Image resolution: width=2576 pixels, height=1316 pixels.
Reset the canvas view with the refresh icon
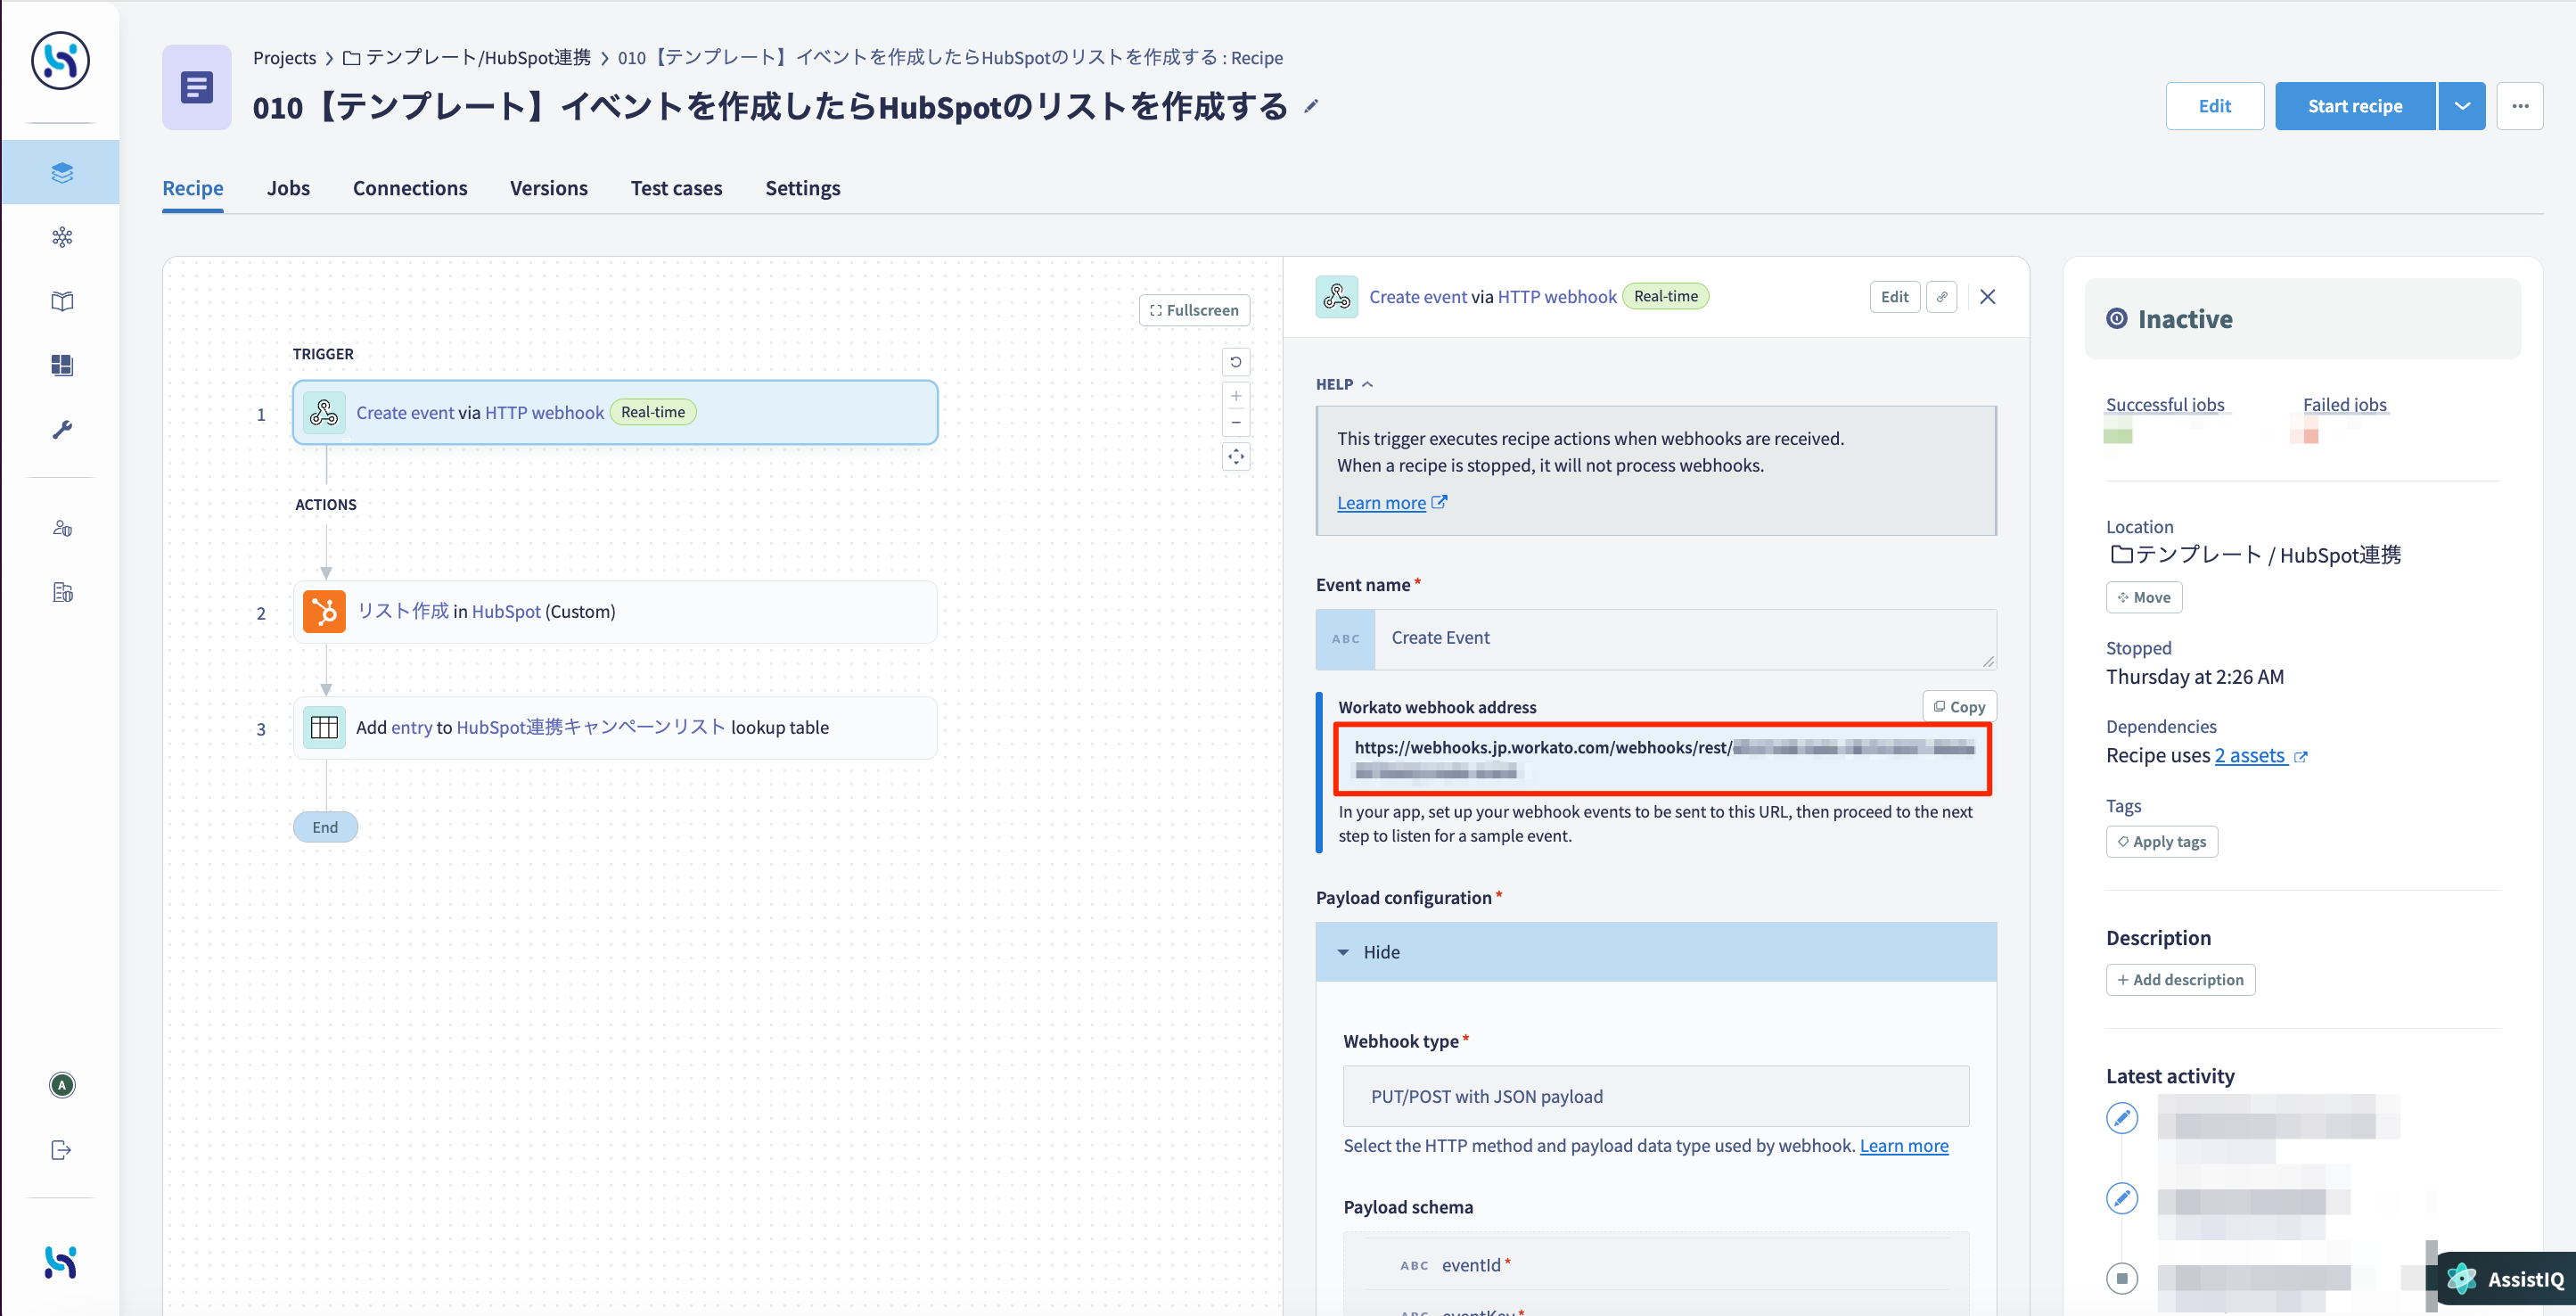coord(1236,361)
